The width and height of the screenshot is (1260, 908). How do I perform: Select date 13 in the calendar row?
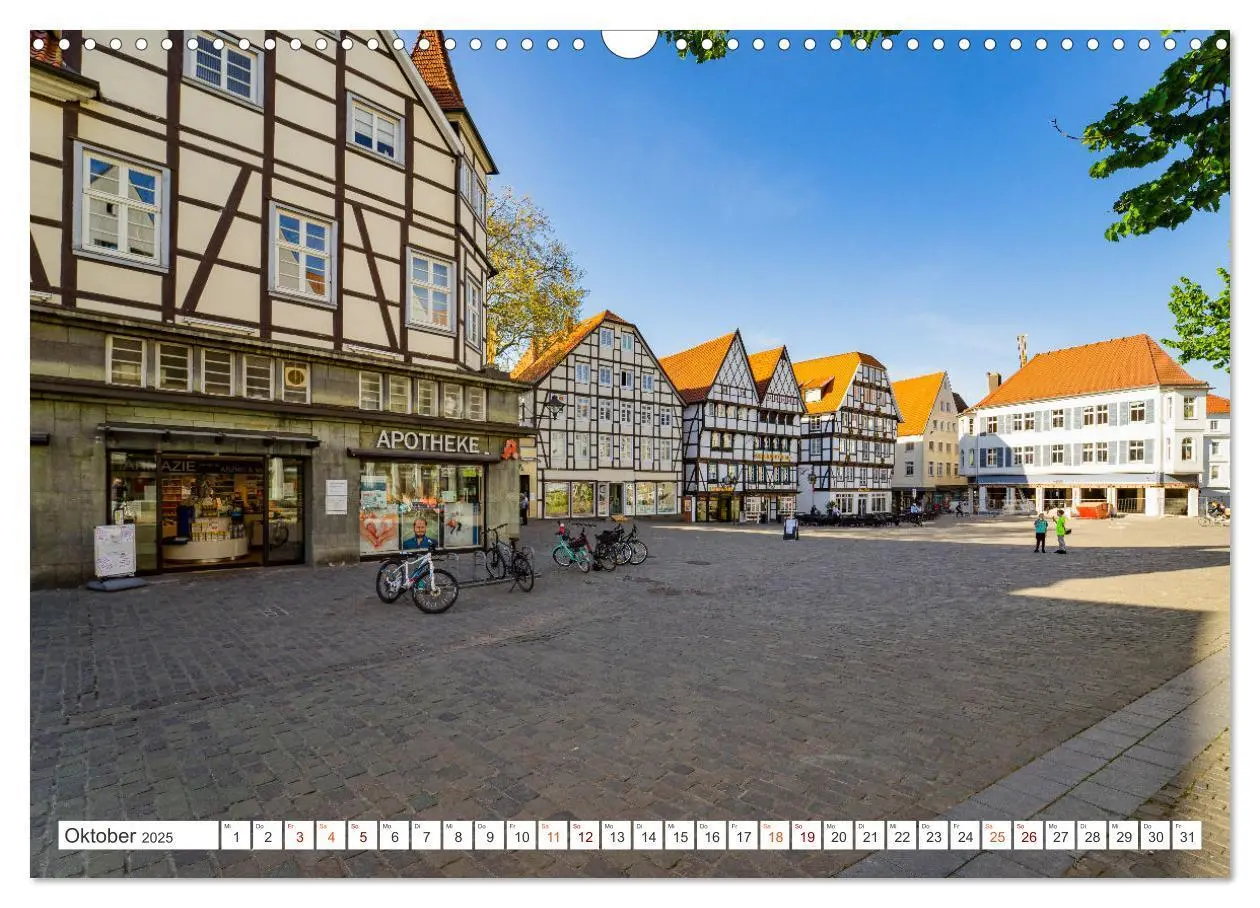(x=615, y=836)
